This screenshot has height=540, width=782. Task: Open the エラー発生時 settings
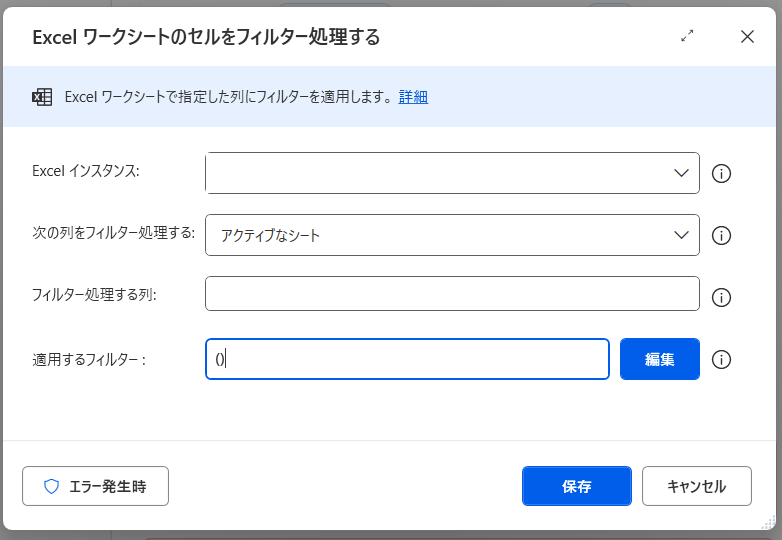95,486
